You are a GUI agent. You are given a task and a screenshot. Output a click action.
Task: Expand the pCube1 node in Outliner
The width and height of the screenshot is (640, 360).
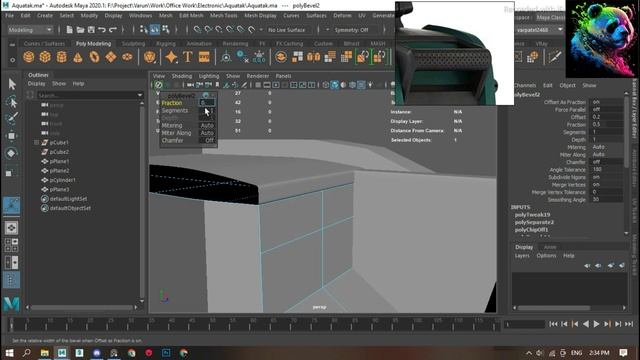coord(36,142)
